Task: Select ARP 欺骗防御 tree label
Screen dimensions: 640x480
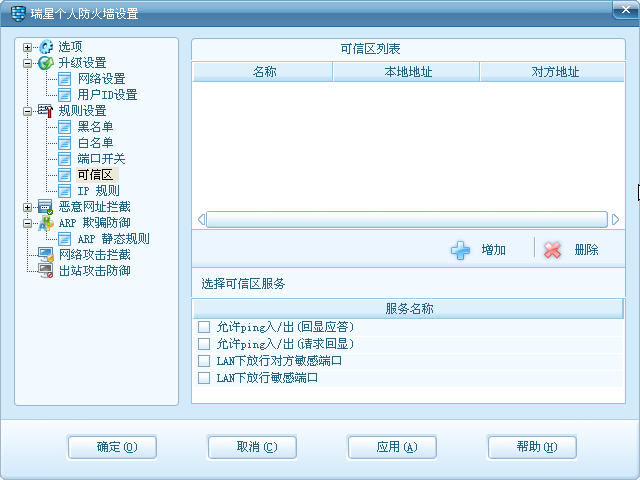Action: [95, 223]
